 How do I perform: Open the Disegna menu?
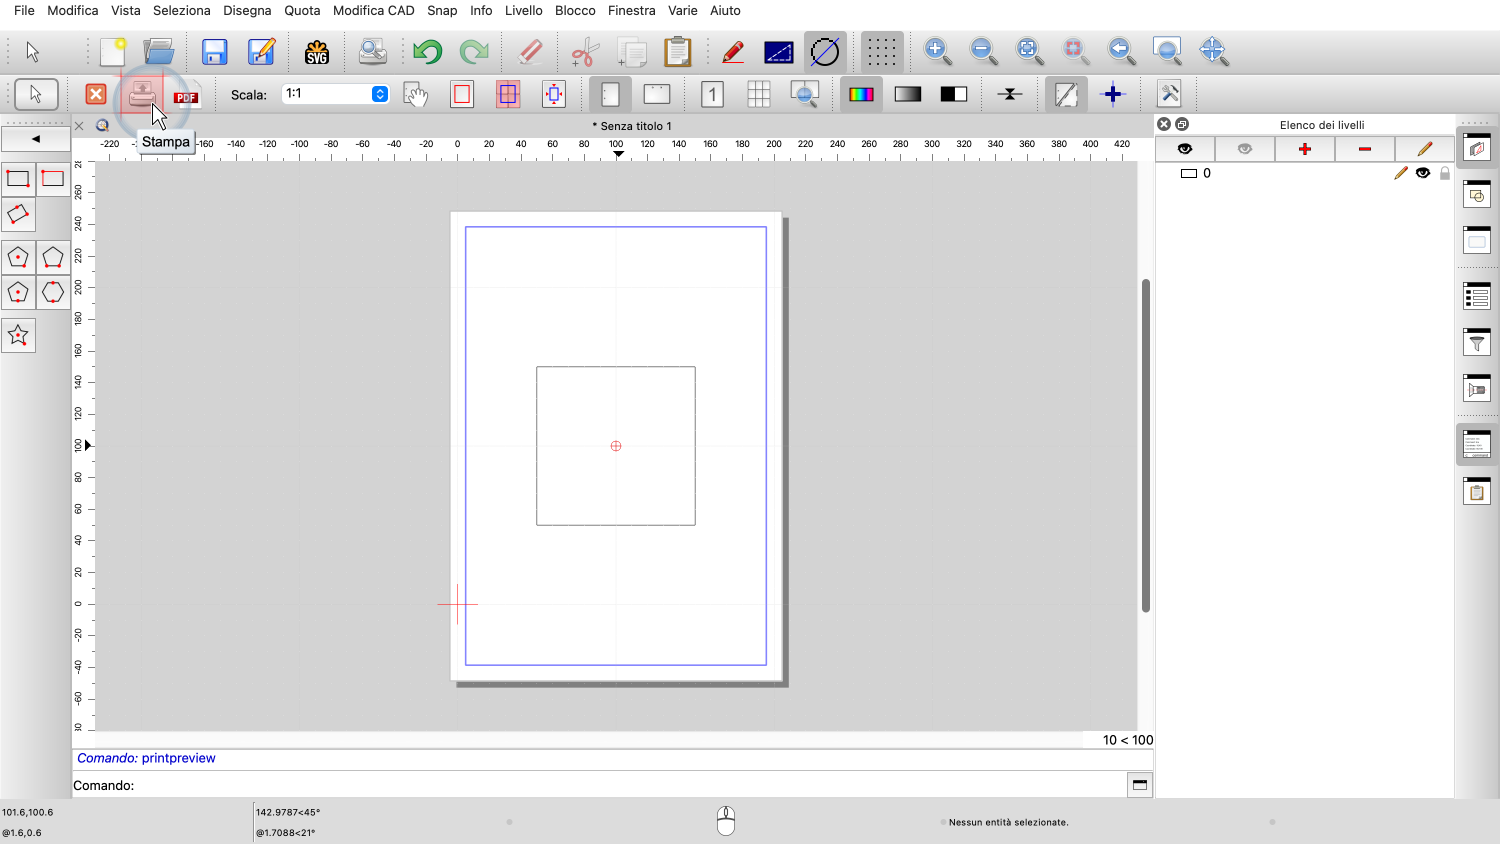[247, 10]
